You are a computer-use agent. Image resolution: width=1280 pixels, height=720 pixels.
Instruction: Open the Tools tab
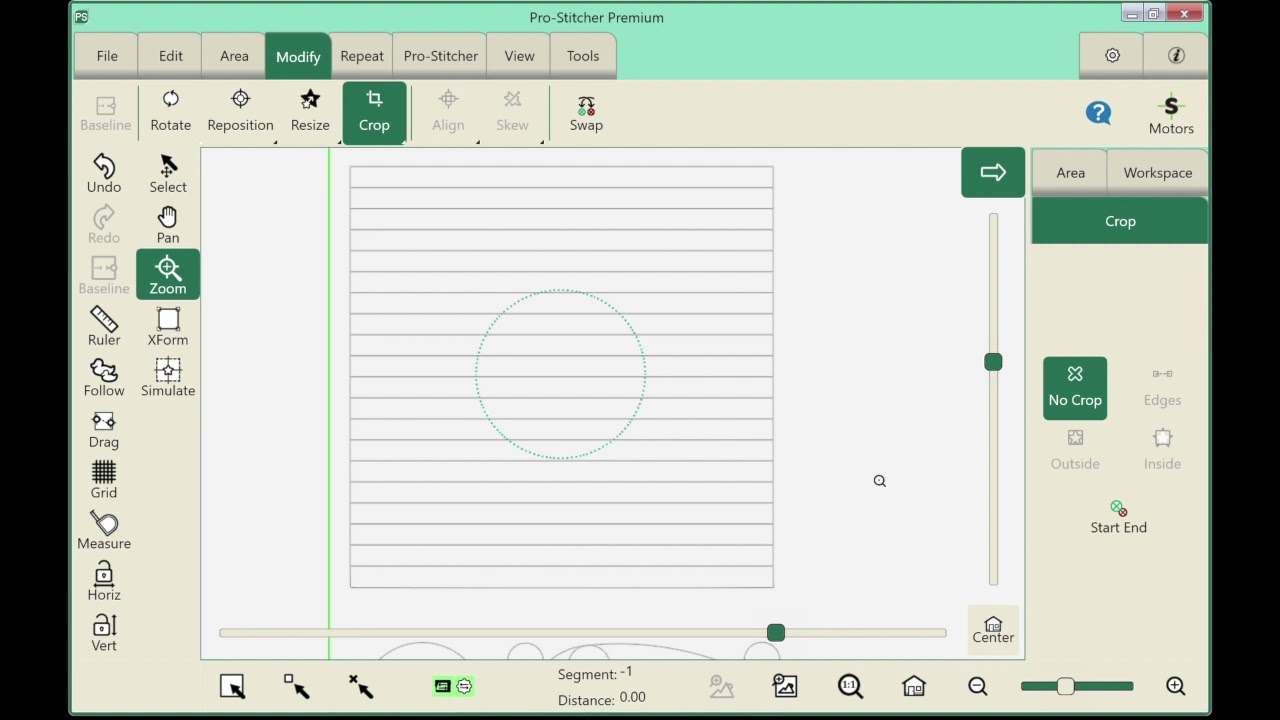583,56
